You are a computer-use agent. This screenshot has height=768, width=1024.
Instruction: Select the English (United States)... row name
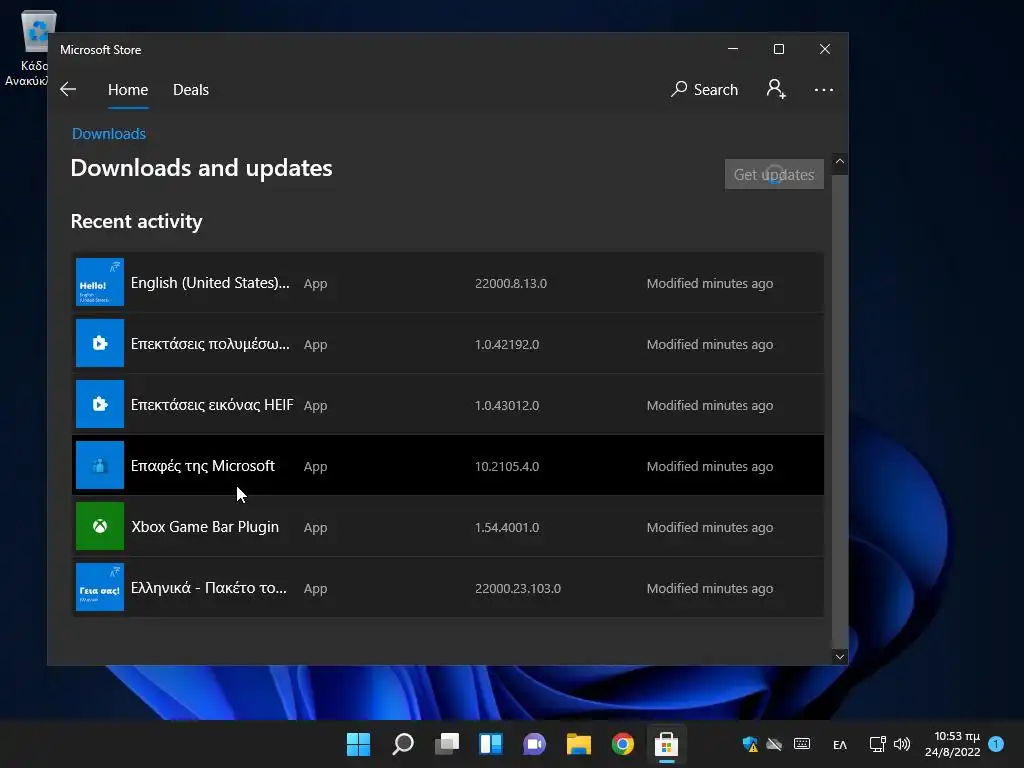pyautogui.click(x=210, y=283)
